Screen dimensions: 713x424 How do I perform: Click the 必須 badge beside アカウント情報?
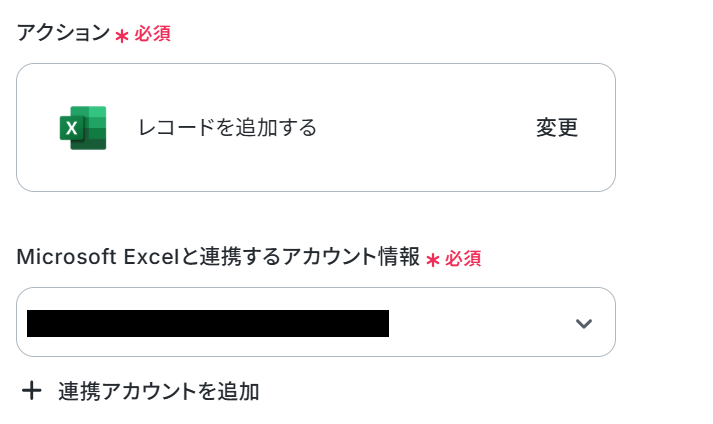click(x=463, y=258)
